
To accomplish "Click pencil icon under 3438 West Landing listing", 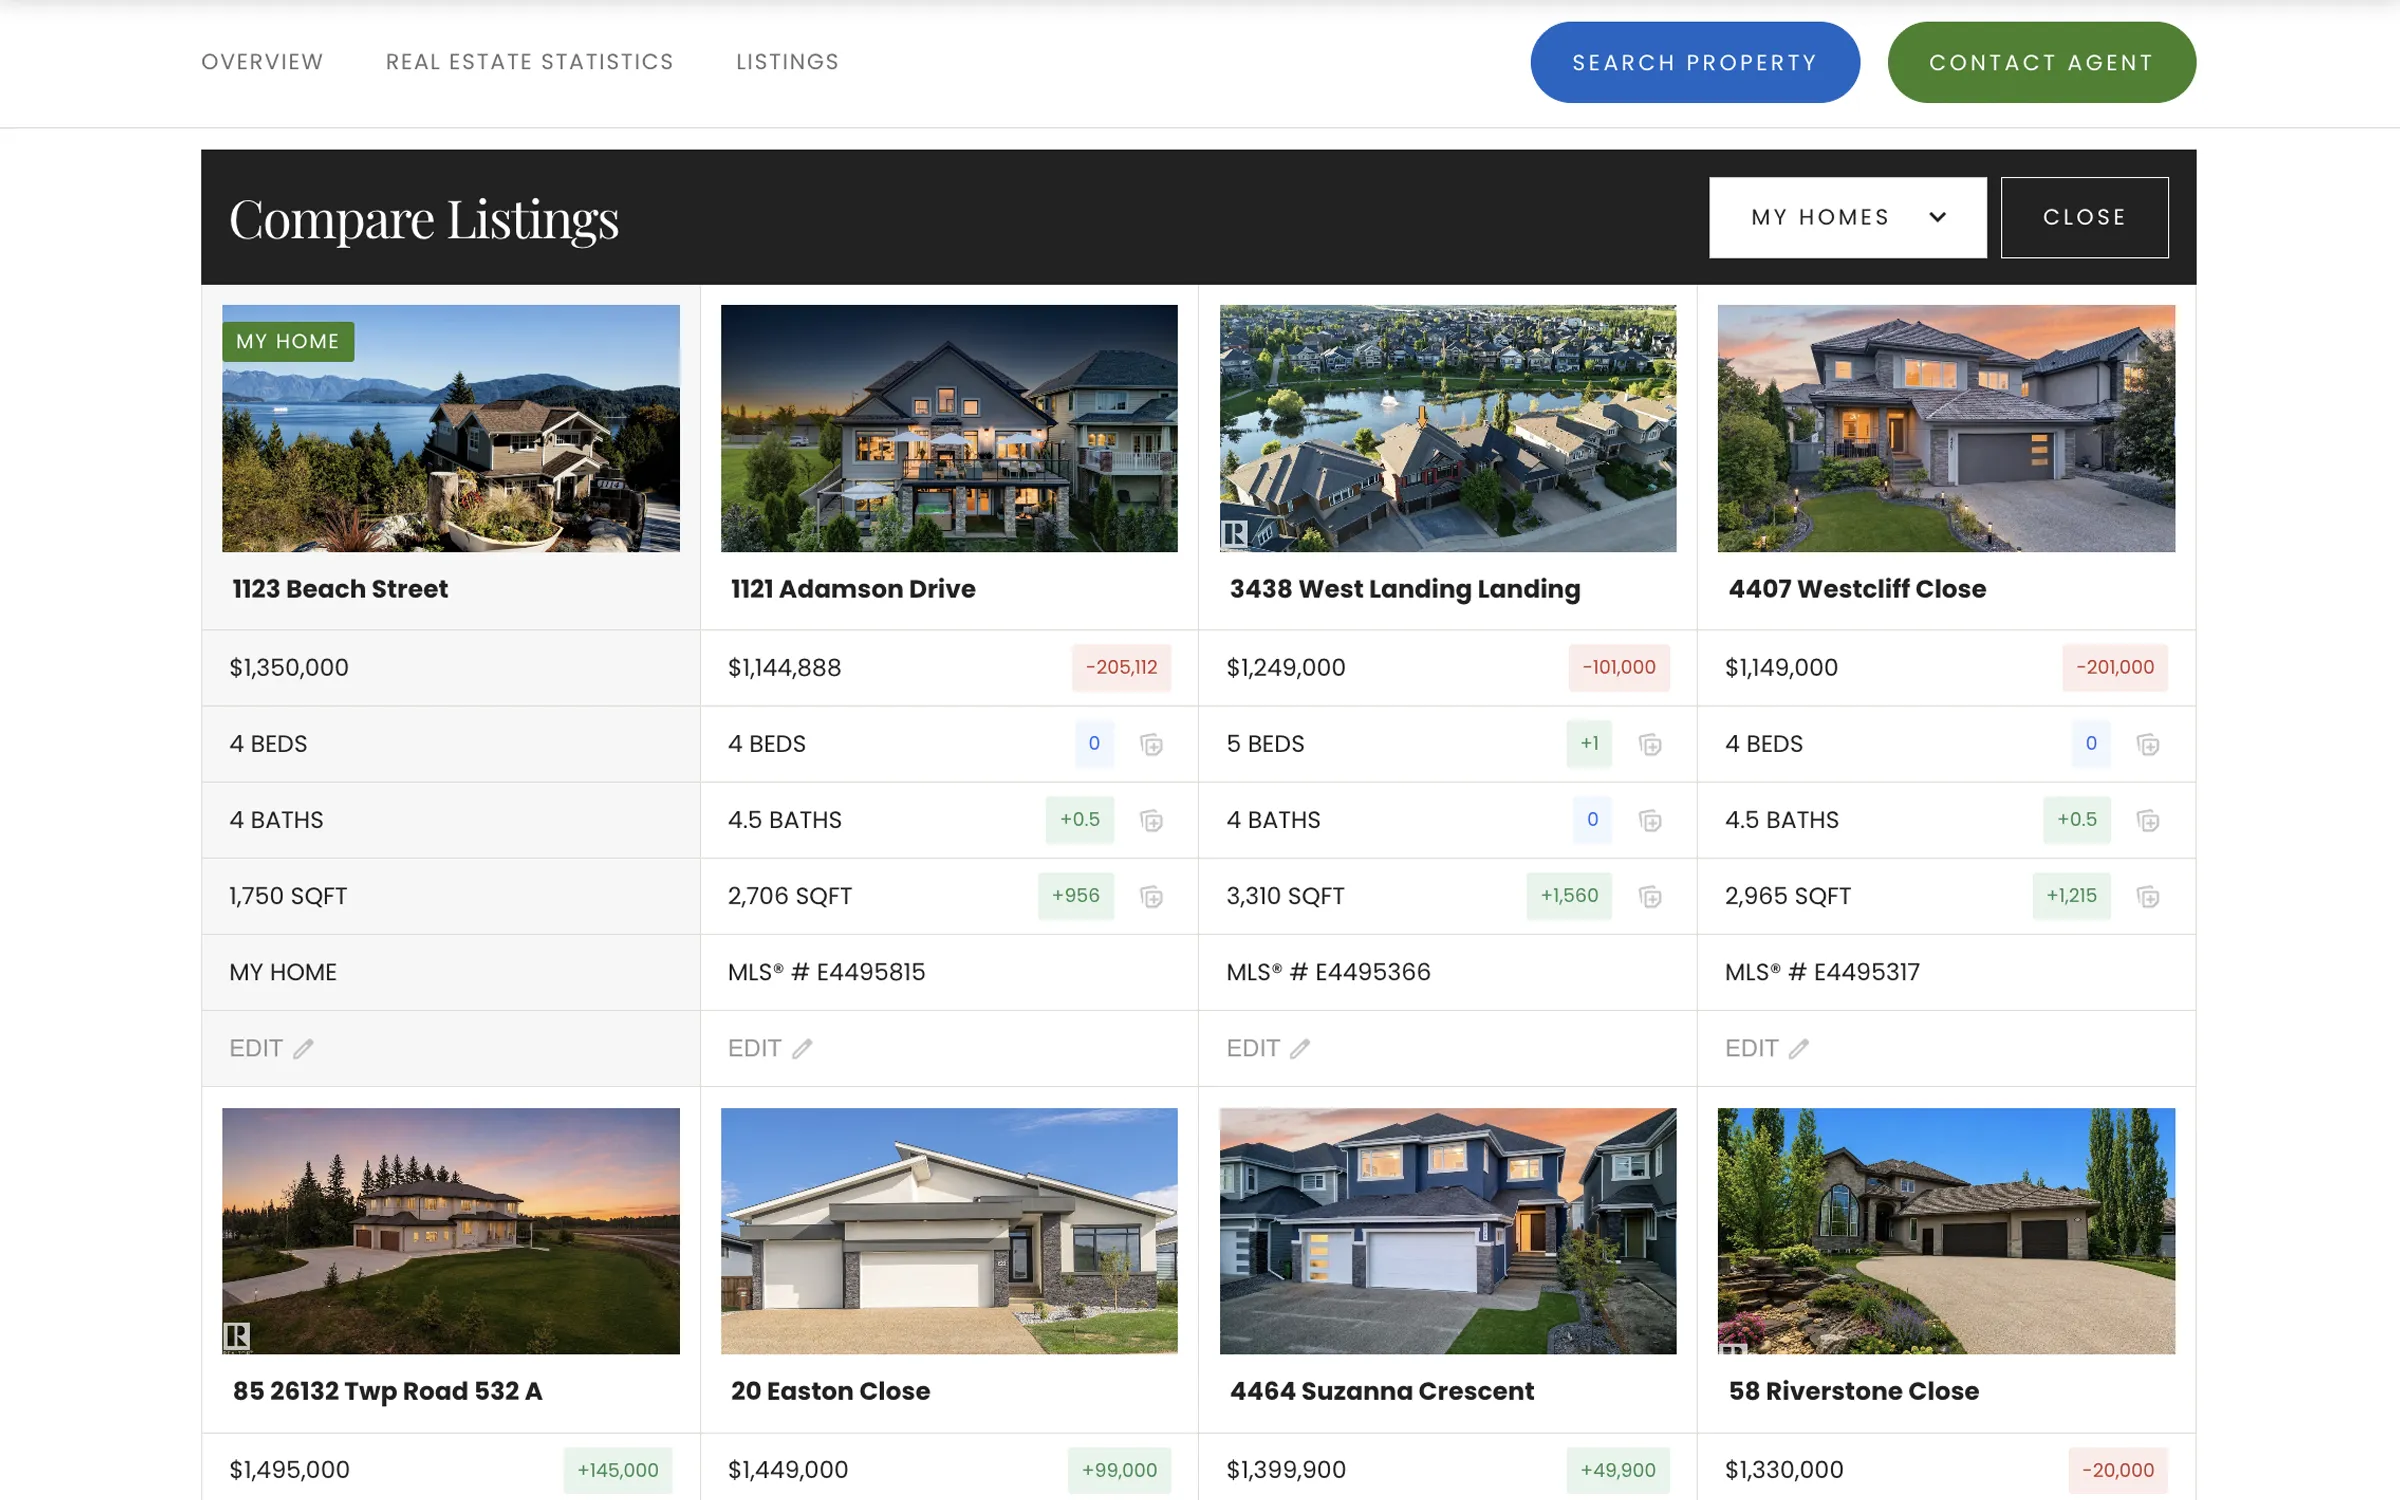I will tap(1300, 1048).
